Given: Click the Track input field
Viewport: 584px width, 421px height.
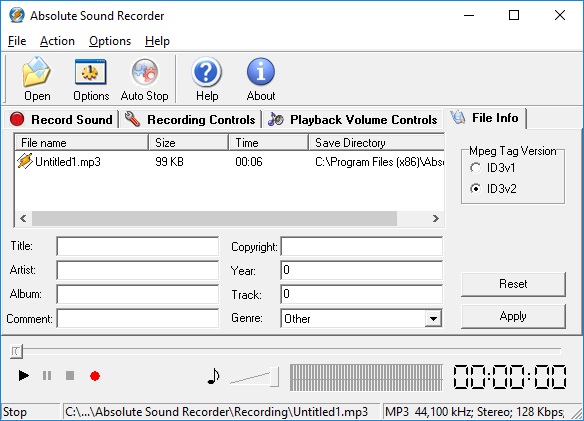Looking at the screenshot, I should 362,294.
